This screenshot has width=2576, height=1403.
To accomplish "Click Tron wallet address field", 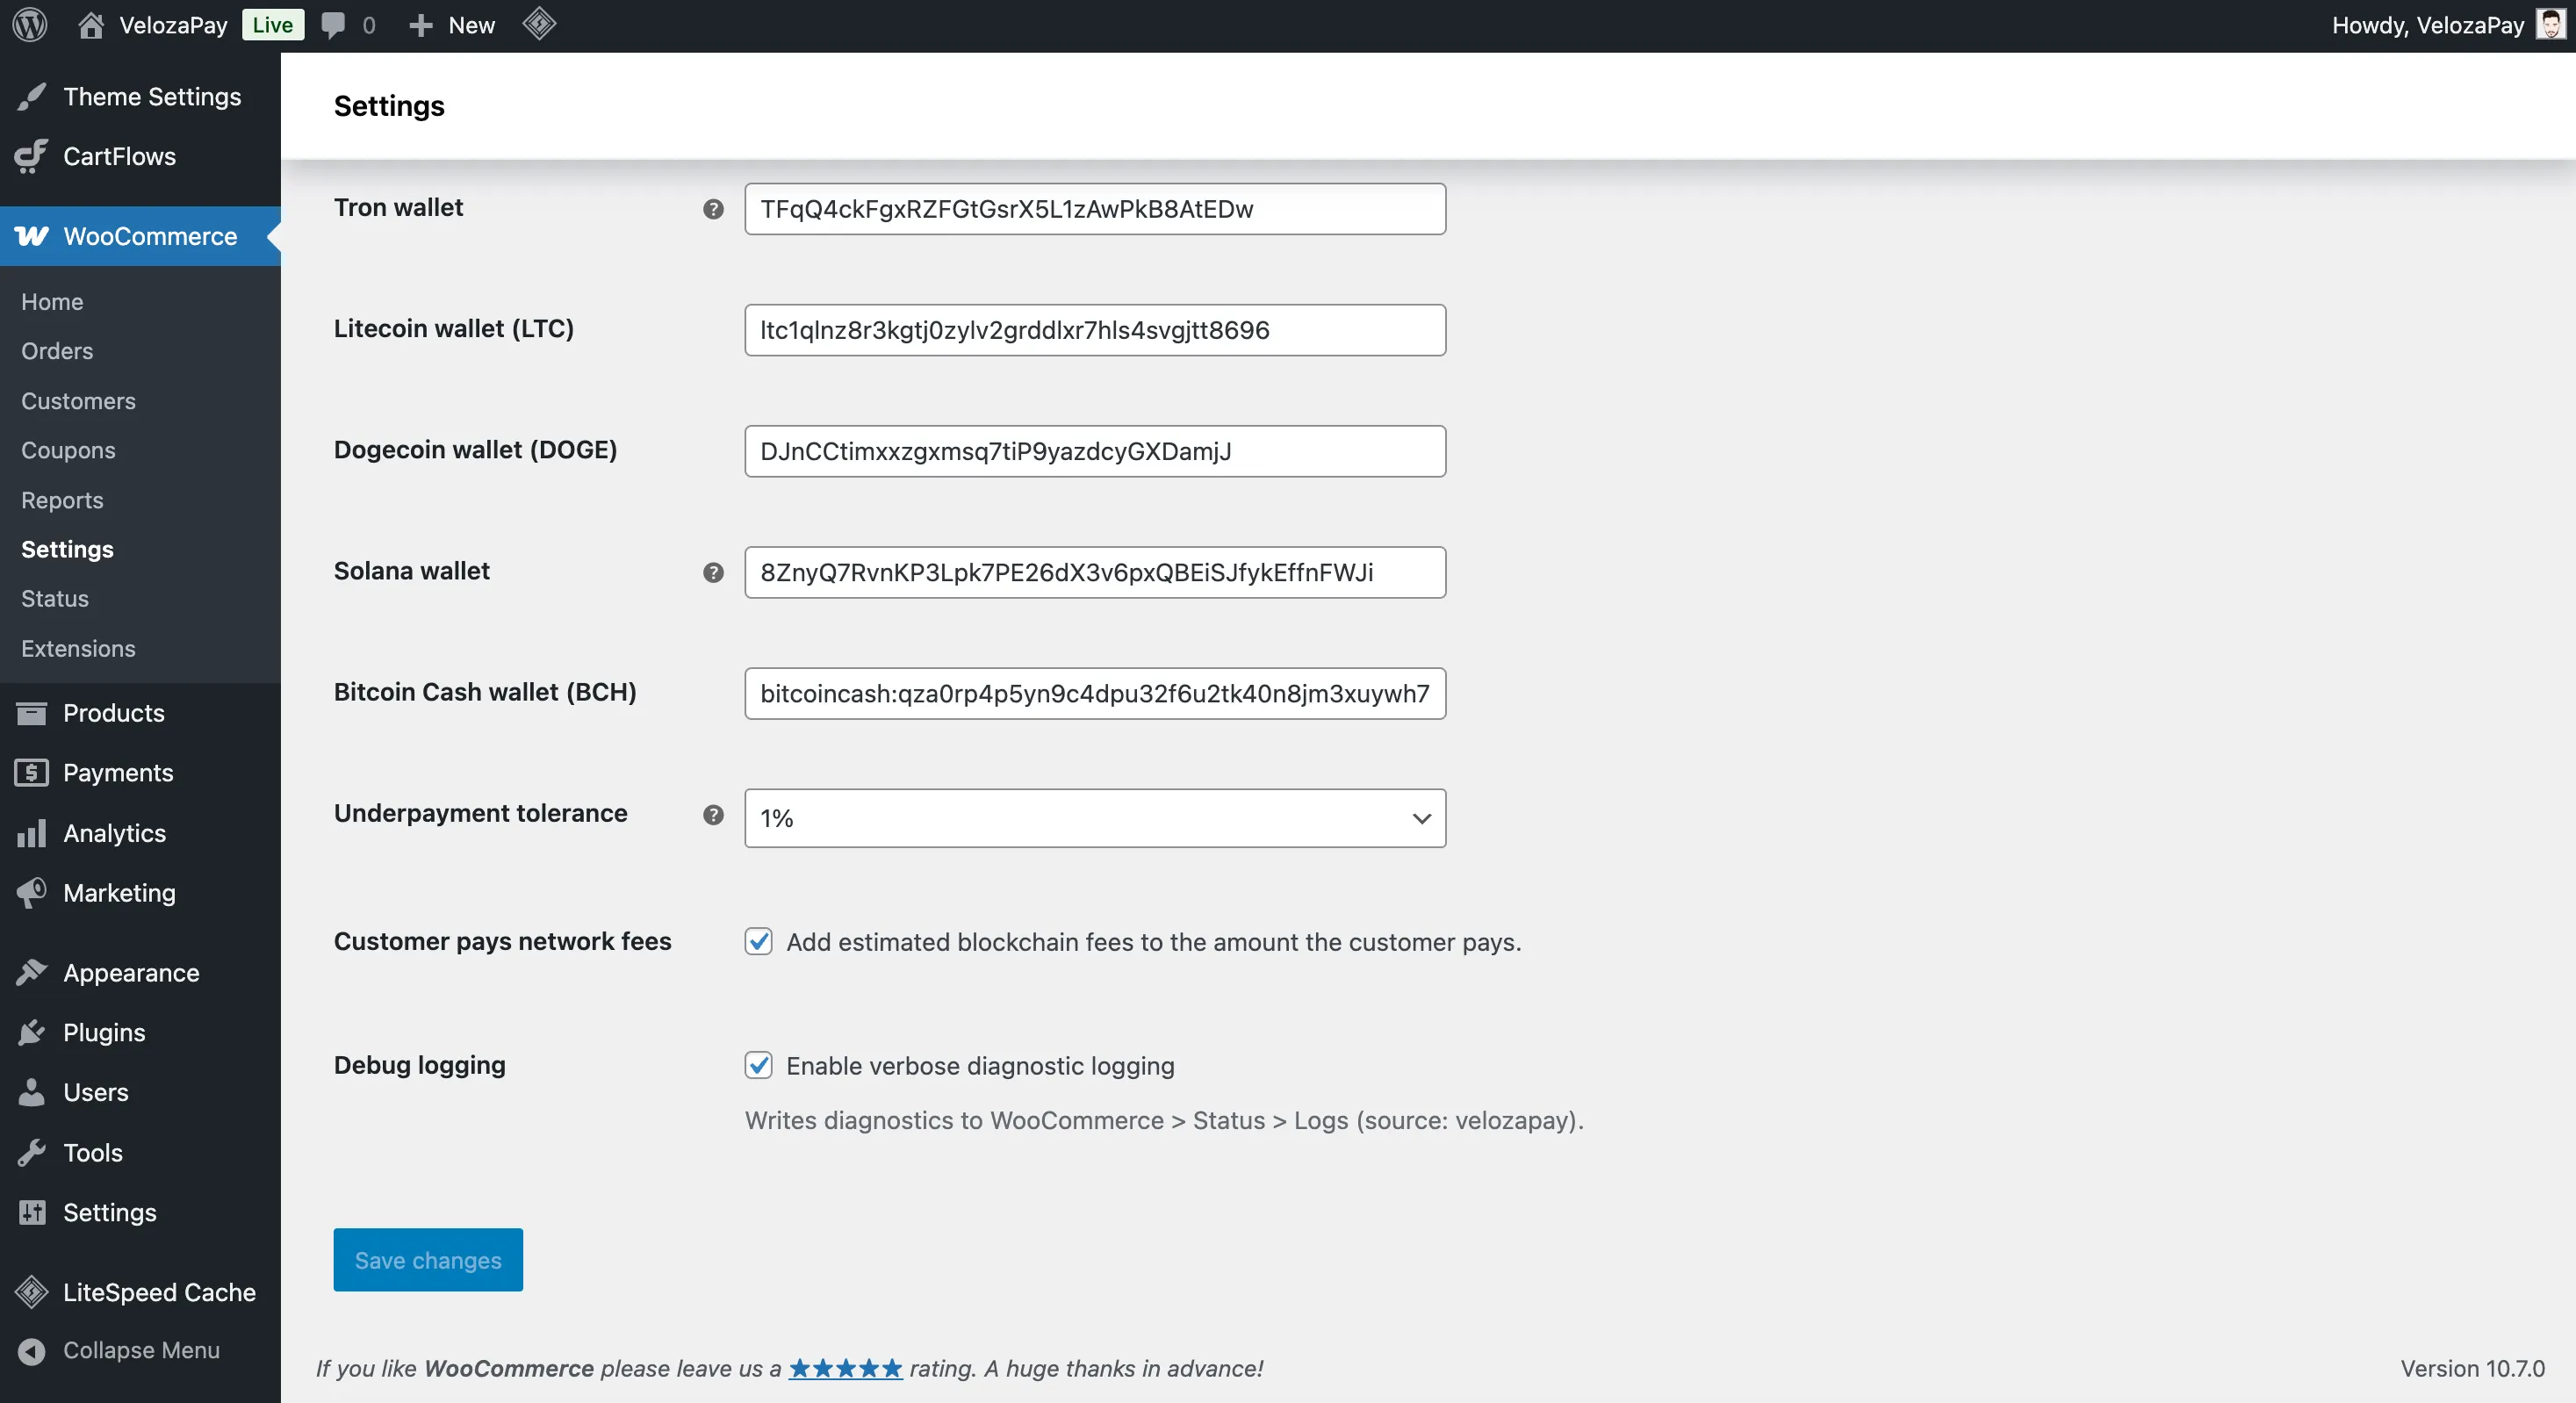I will [1095, 209].
